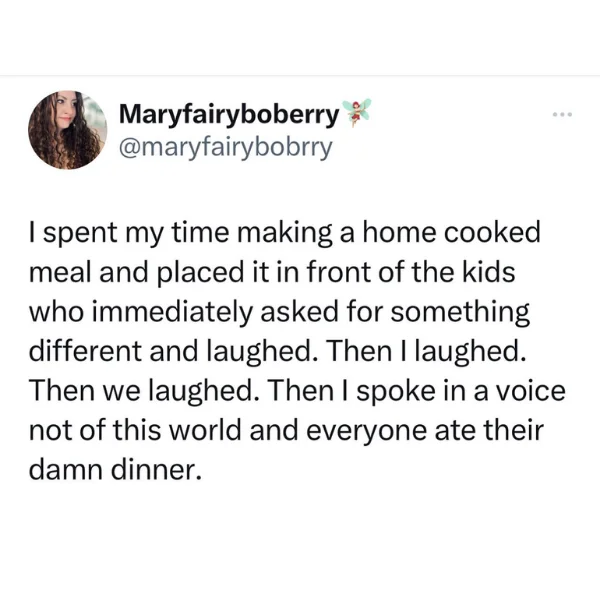The height and width of the screenshot is (600, 600).
Task: Open the @maryfairybobrry handle link
Action: [x=226, y=147]
